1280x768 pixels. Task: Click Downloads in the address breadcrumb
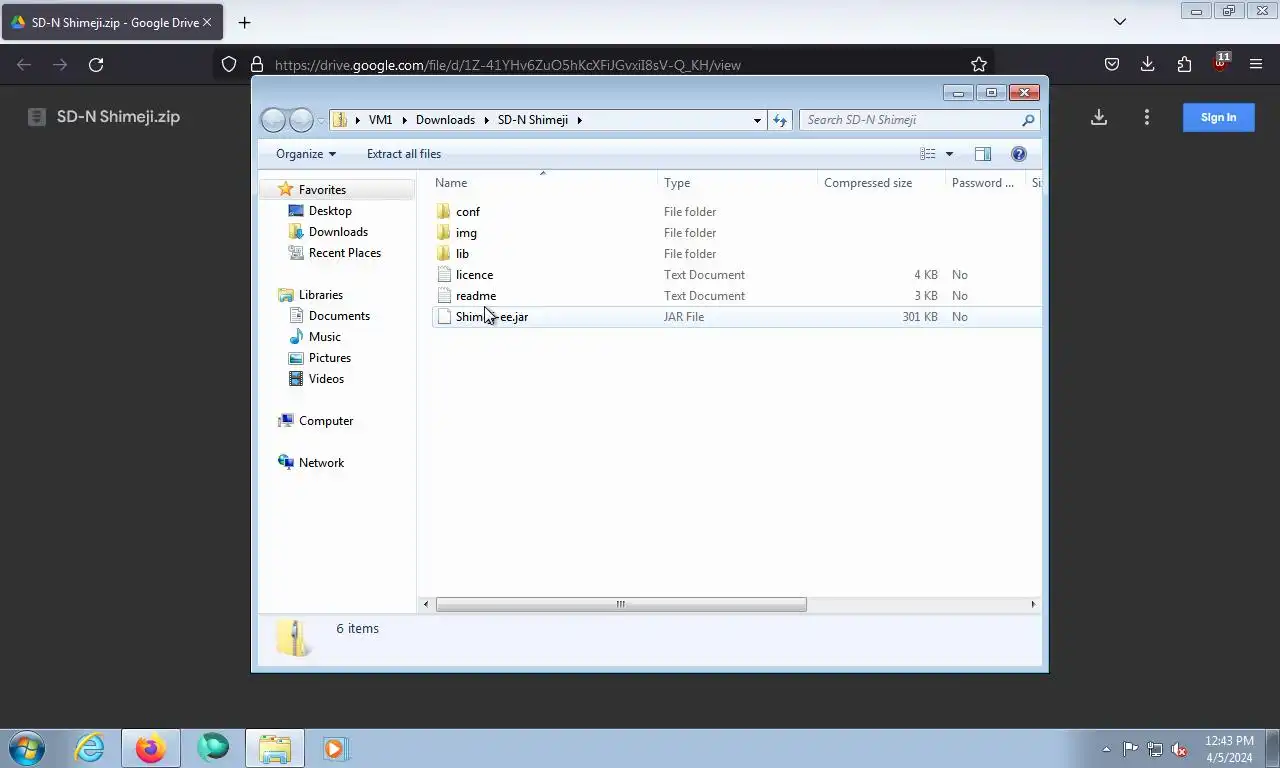[445, 120]
